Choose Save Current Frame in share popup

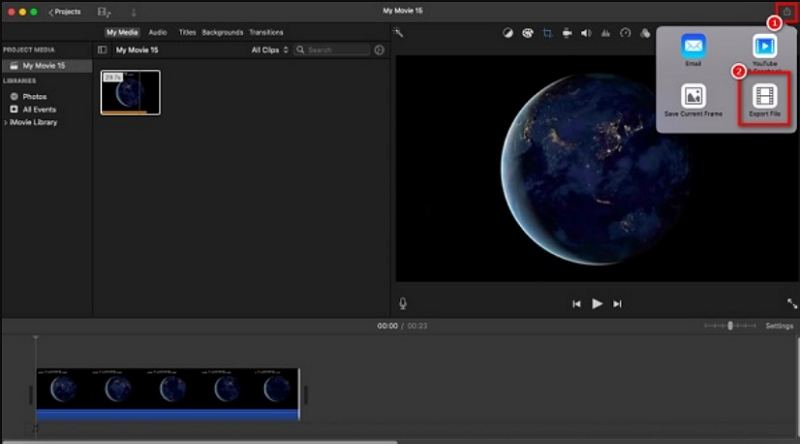click(x=693, y=100)
